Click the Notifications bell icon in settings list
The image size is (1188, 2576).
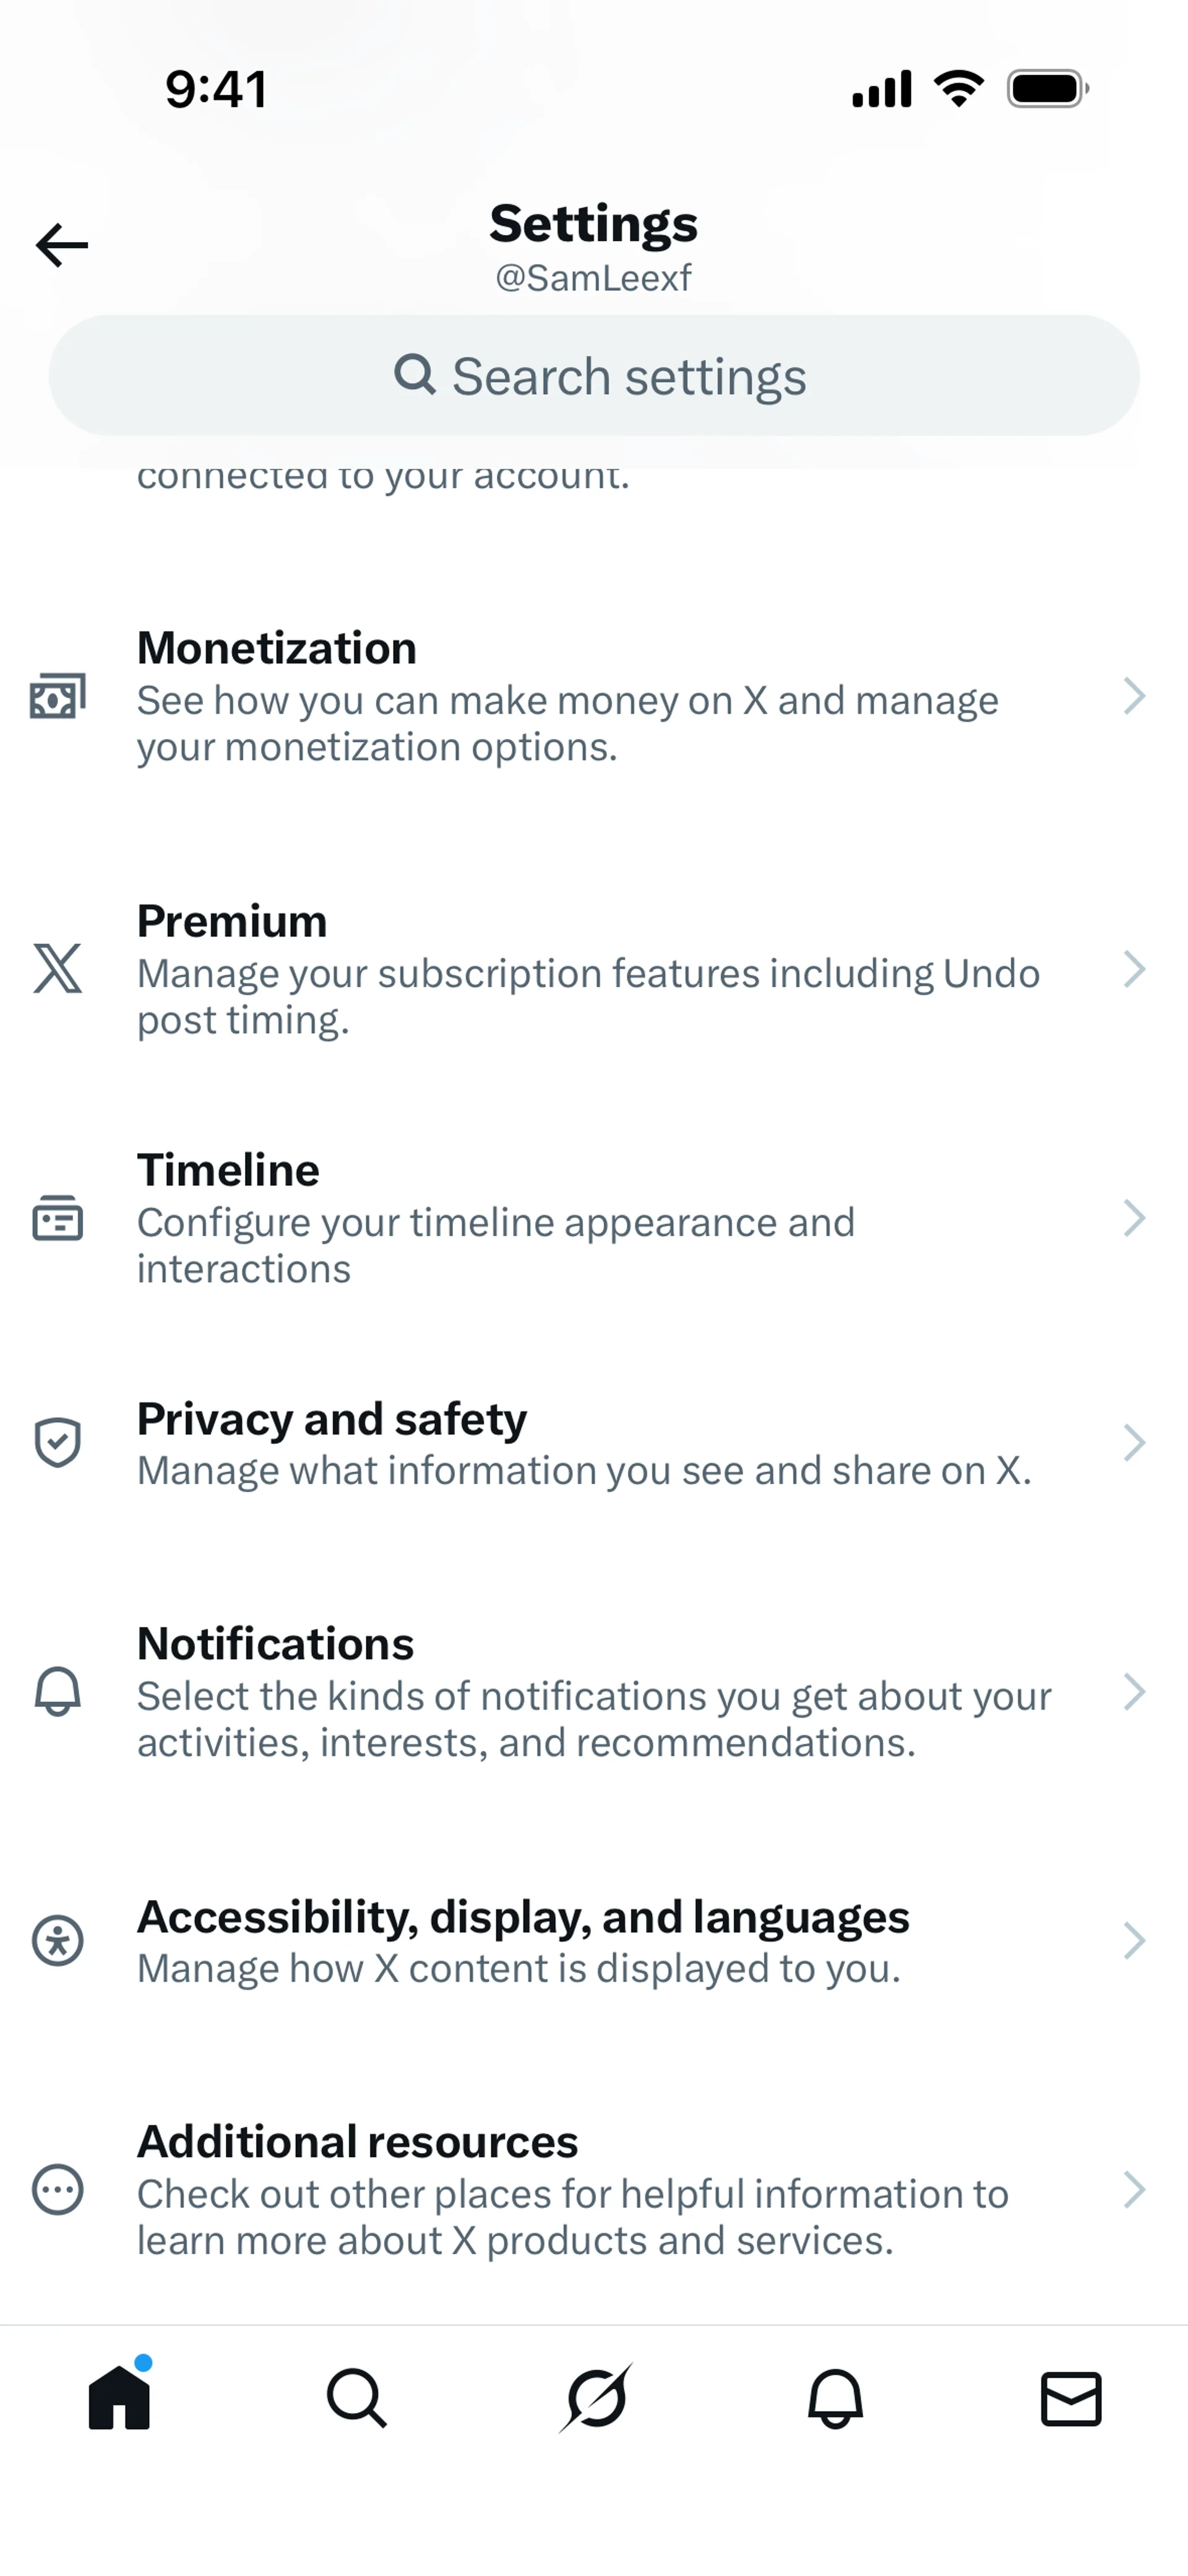(x=58, y=1692)
